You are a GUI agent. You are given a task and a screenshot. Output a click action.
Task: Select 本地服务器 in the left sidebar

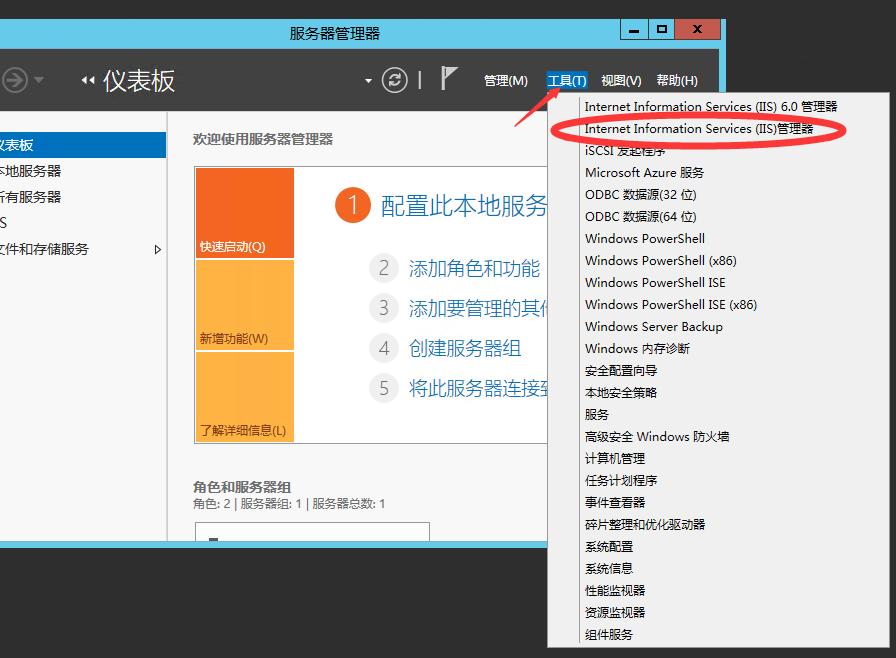[x=30, y=170]
